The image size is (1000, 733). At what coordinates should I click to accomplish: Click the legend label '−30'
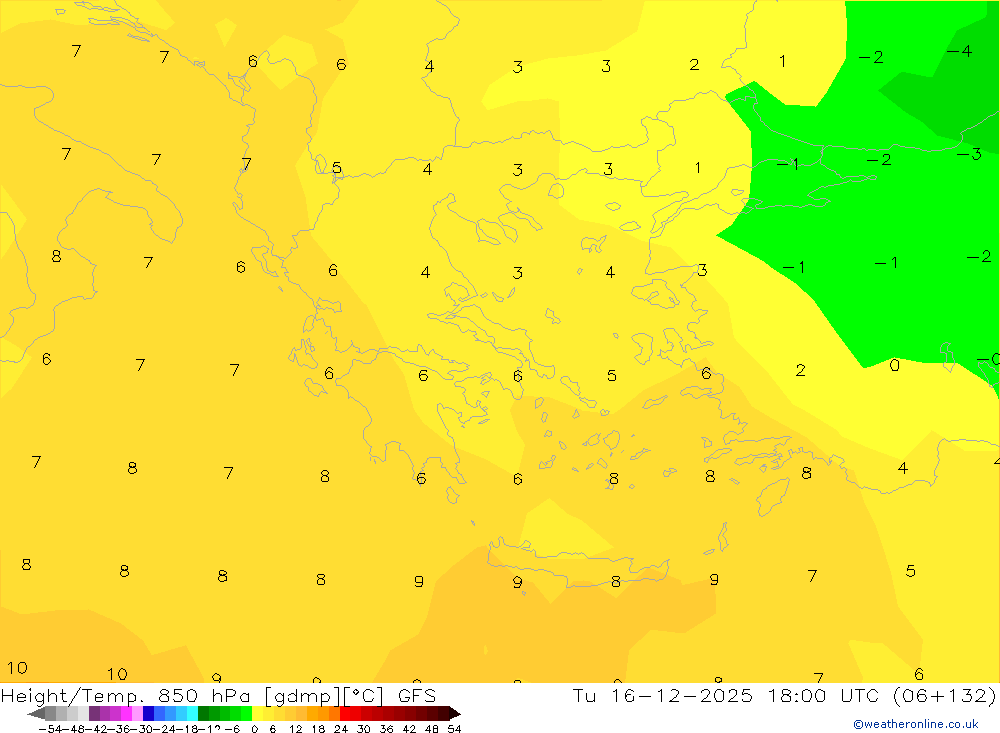click(142, 729)
